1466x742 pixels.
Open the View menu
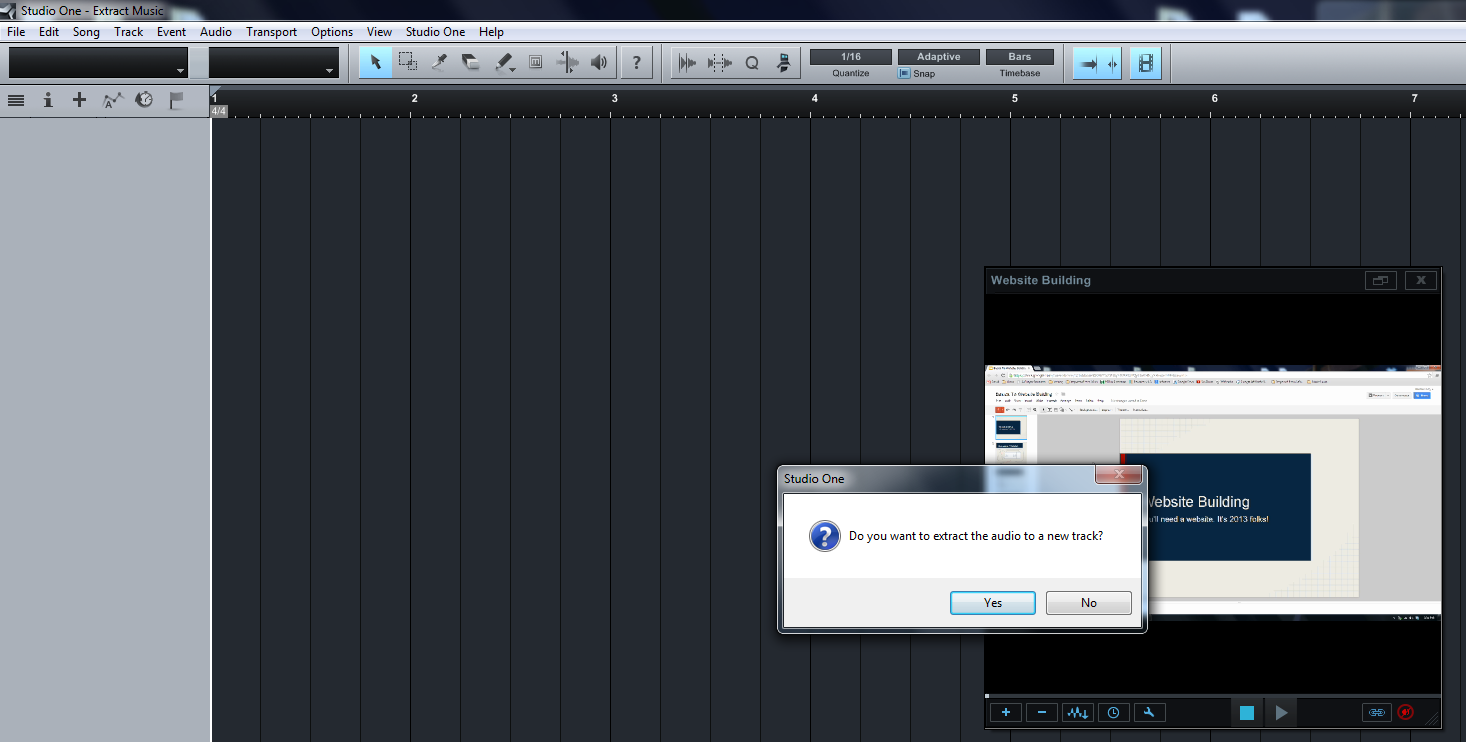tap(379, 32)
